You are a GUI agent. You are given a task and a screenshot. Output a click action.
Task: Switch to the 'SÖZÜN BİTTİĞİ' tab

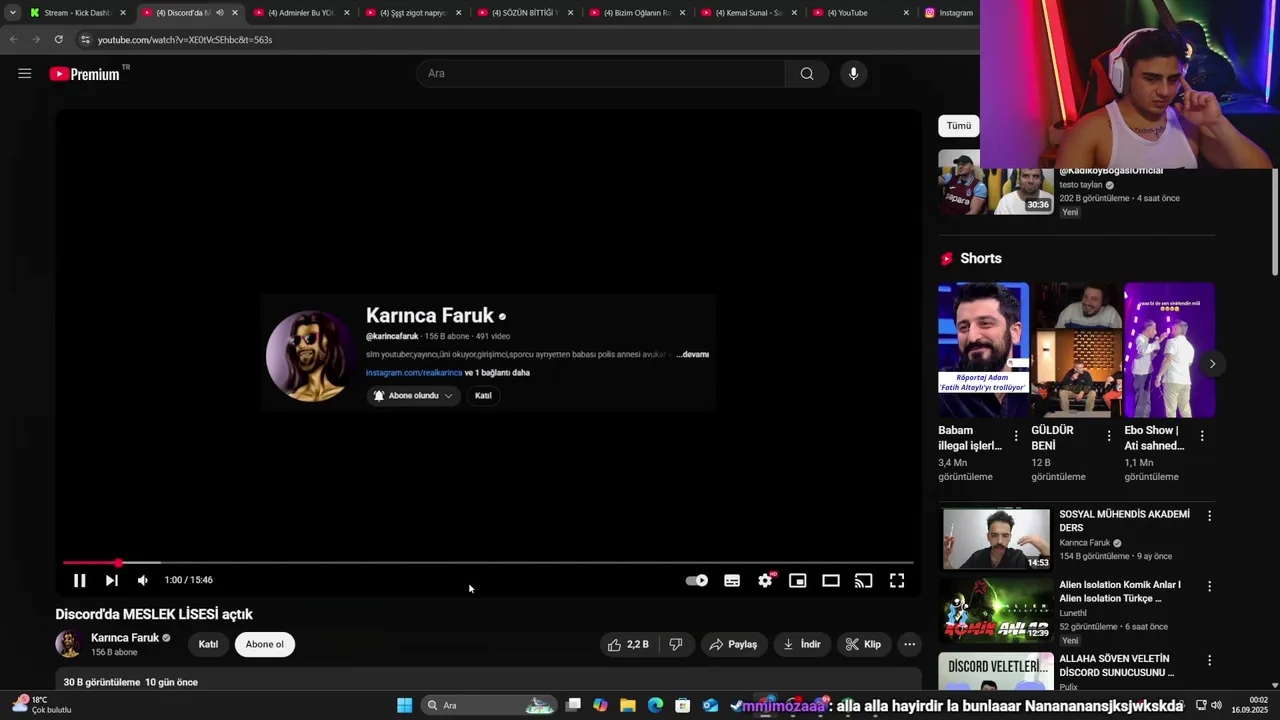click(x=524, y=13)
